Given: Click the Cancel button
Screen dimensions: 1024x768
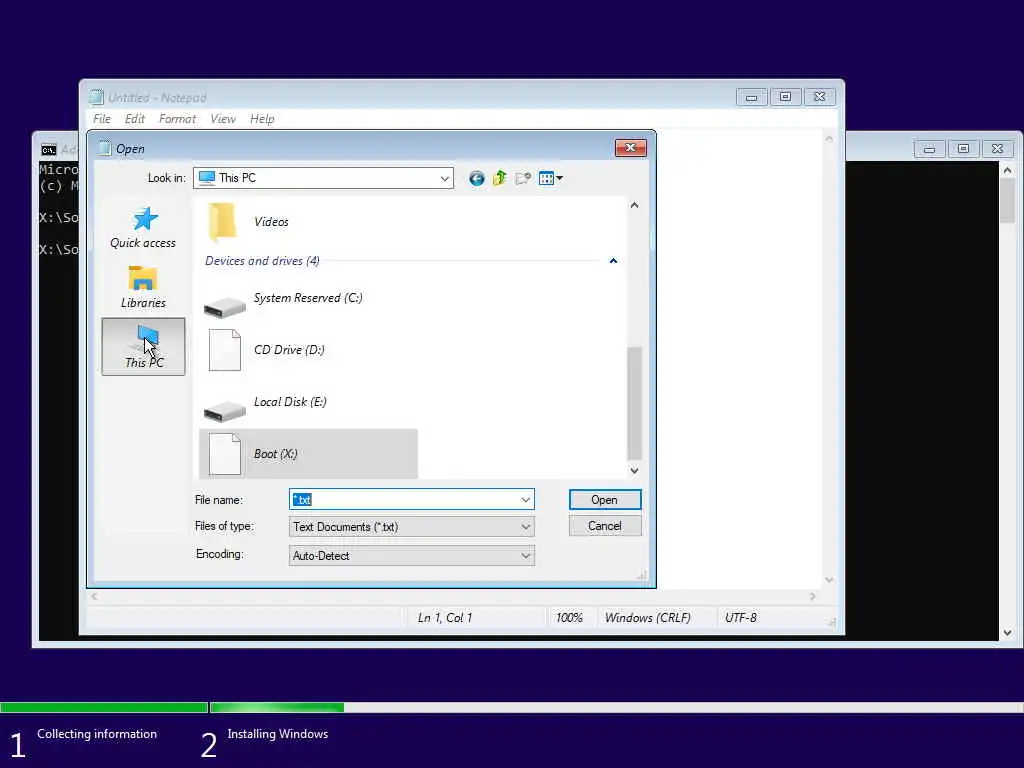Looking at the screenshot, I should (x=605, y=526).
